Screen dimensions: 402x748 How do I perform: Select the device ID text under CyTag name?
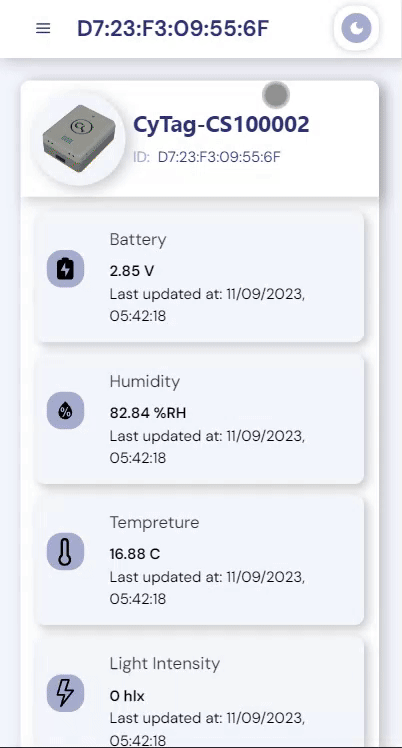tap(207, 156)
